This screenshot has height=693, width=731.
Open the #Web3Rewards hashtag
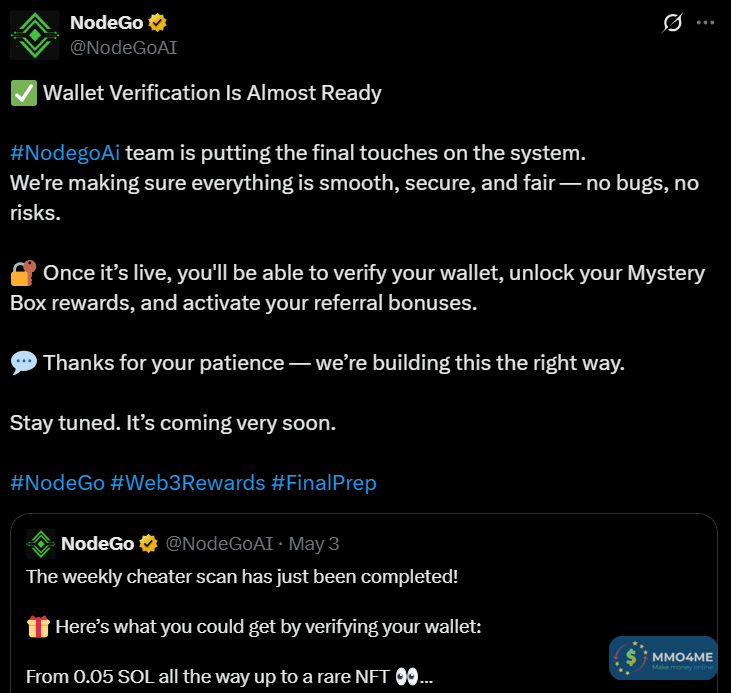(187, 483)
